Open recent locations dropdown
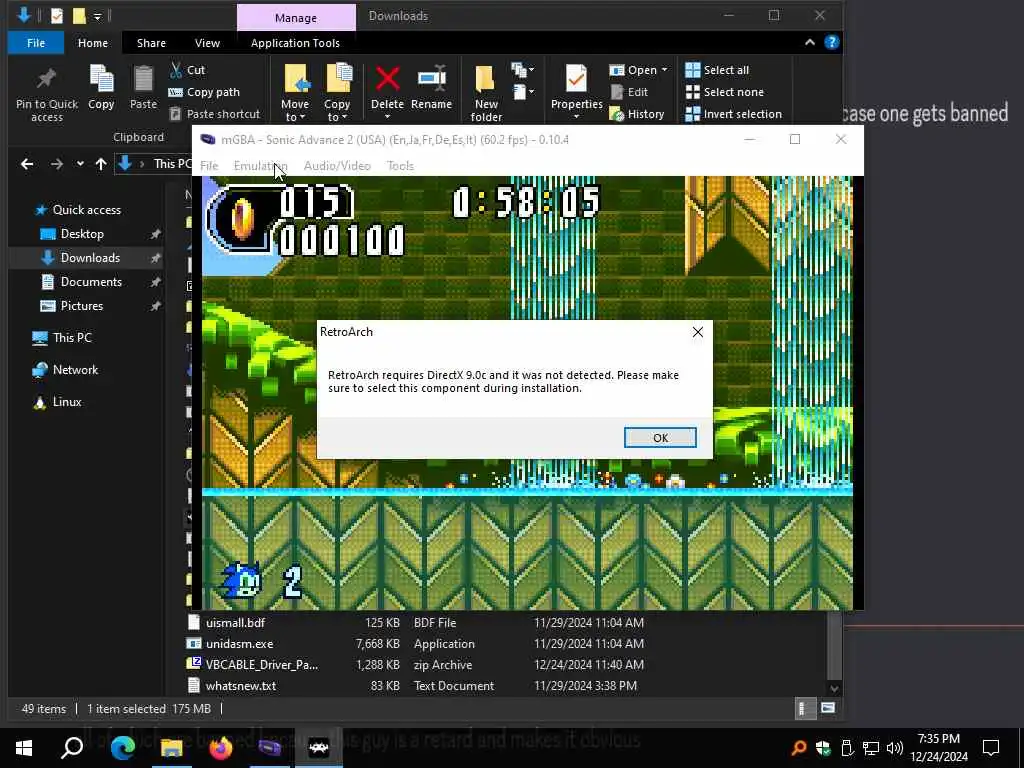The width and height of the screenshot is (1024, 768). [80, 164]
